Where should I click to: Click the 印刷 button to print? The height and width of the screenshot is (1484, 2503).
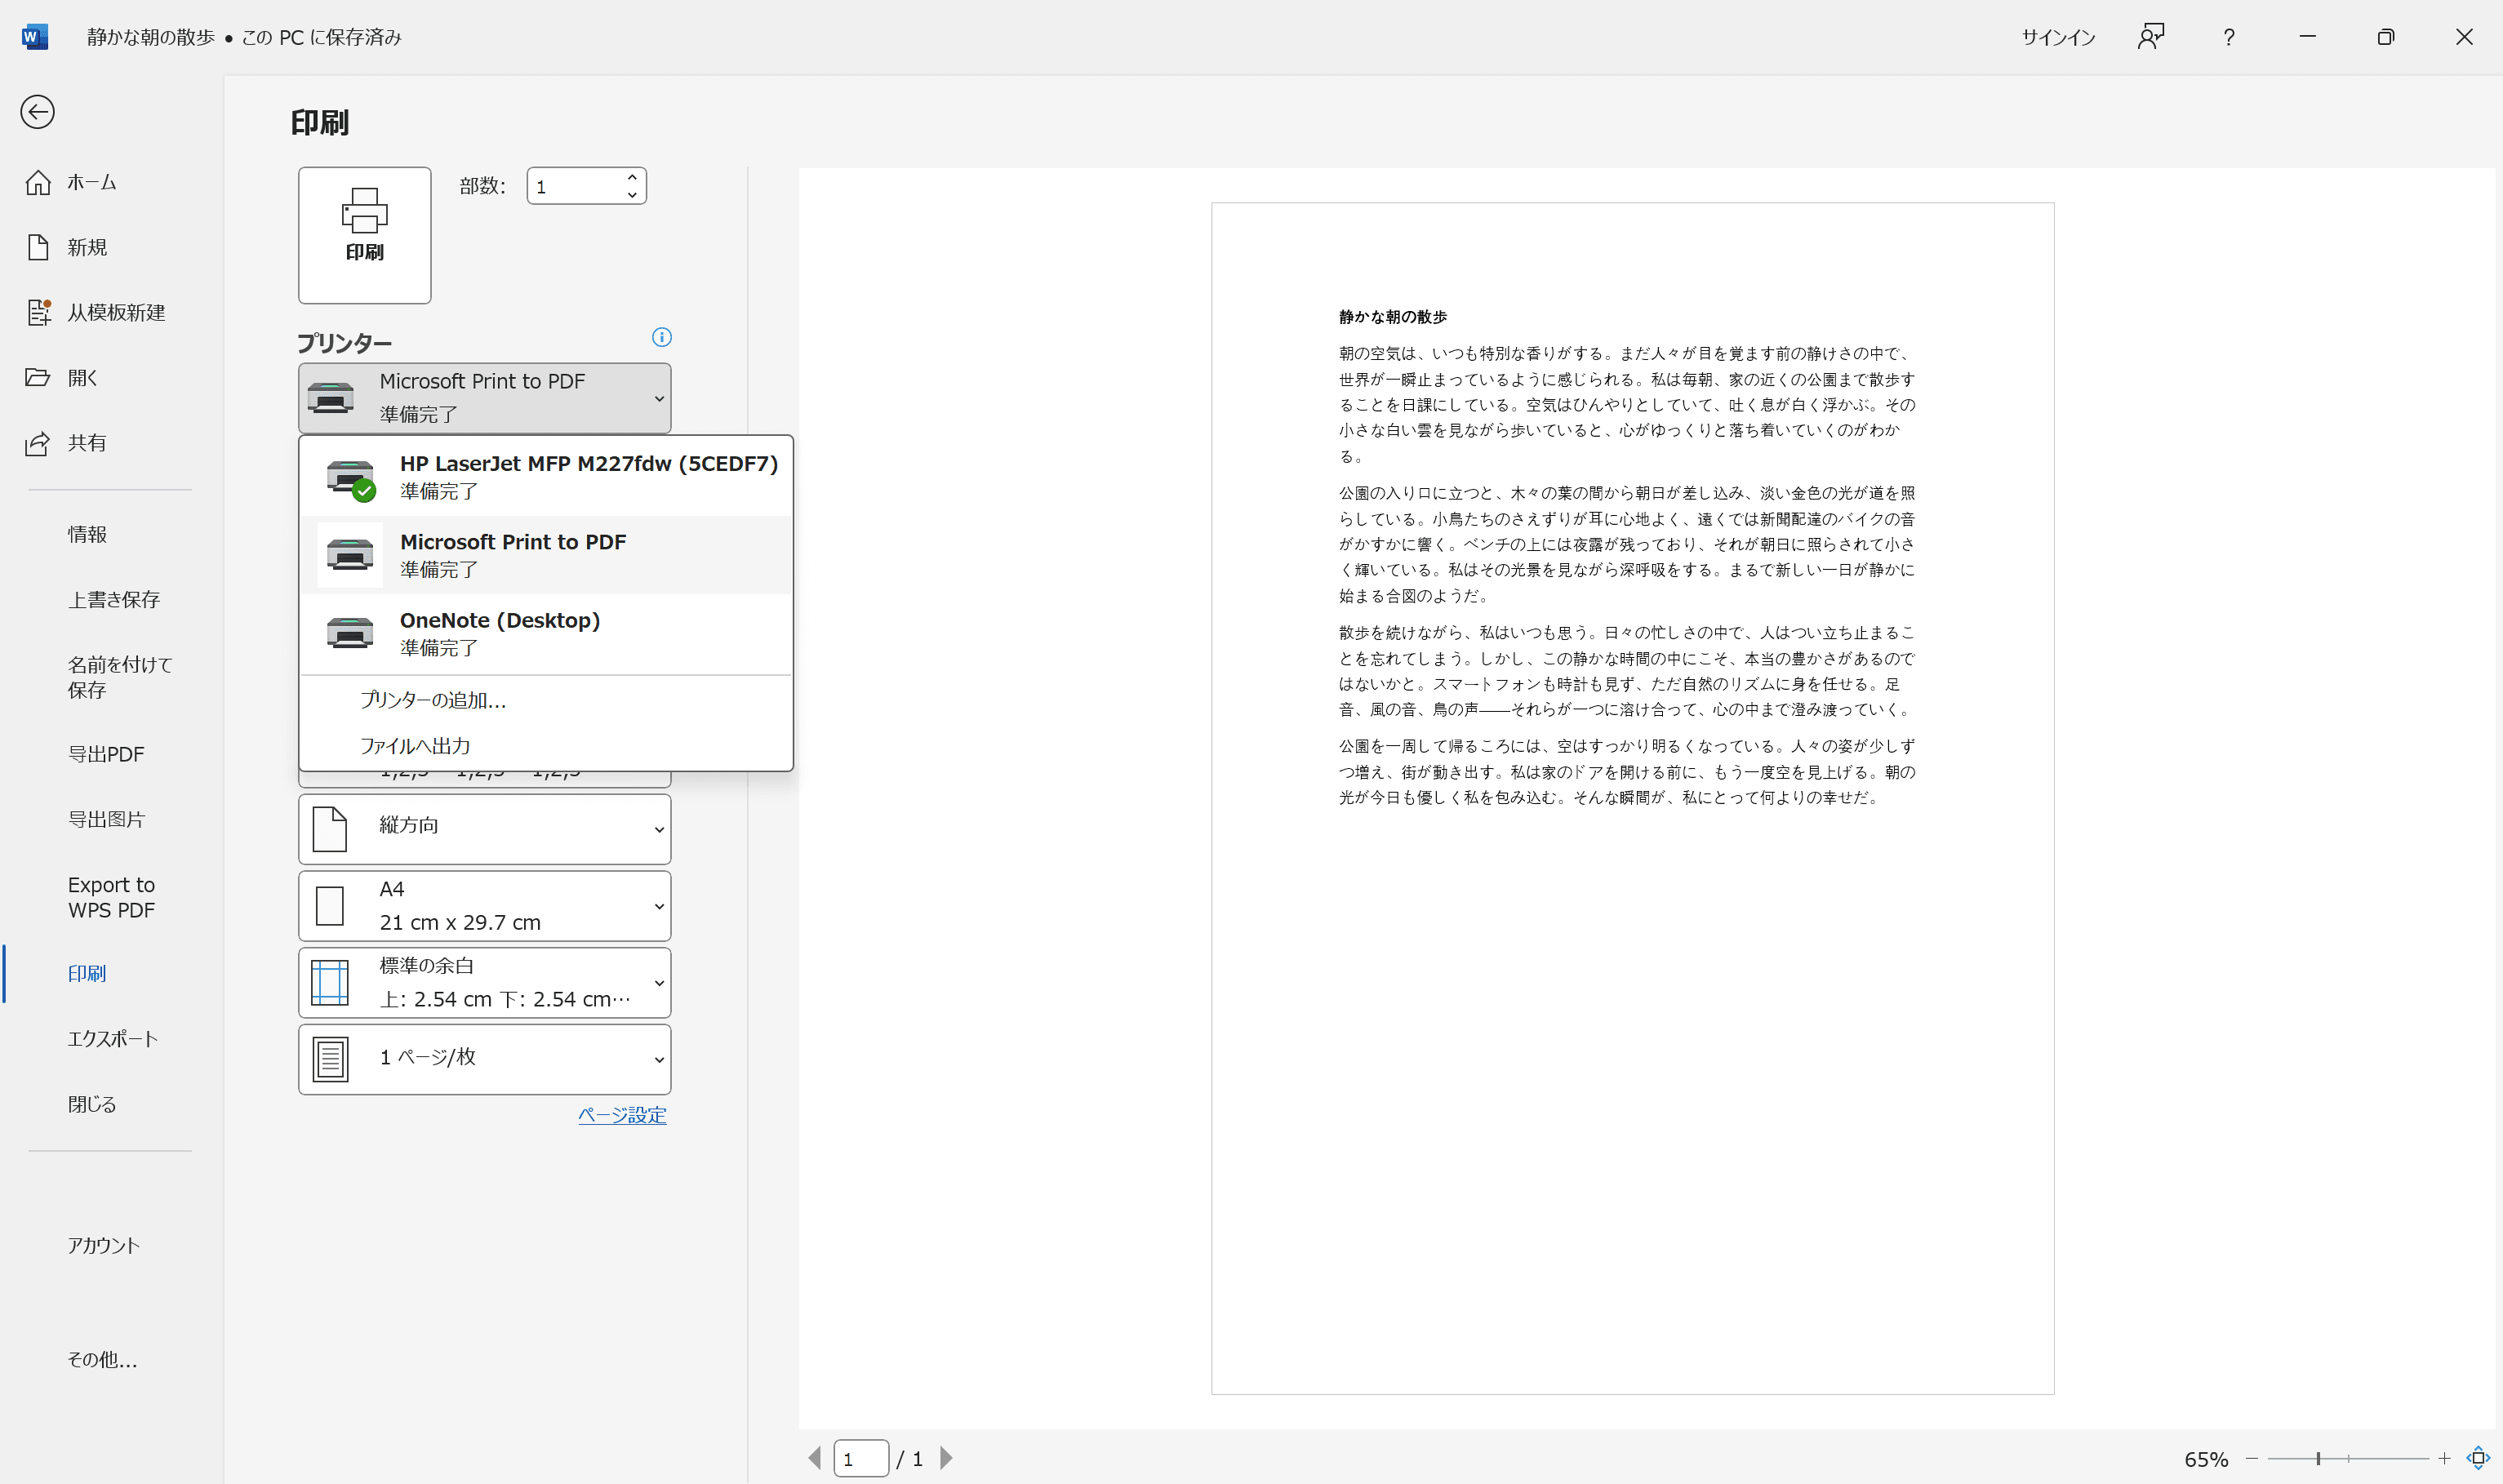[x=364, y=234]
